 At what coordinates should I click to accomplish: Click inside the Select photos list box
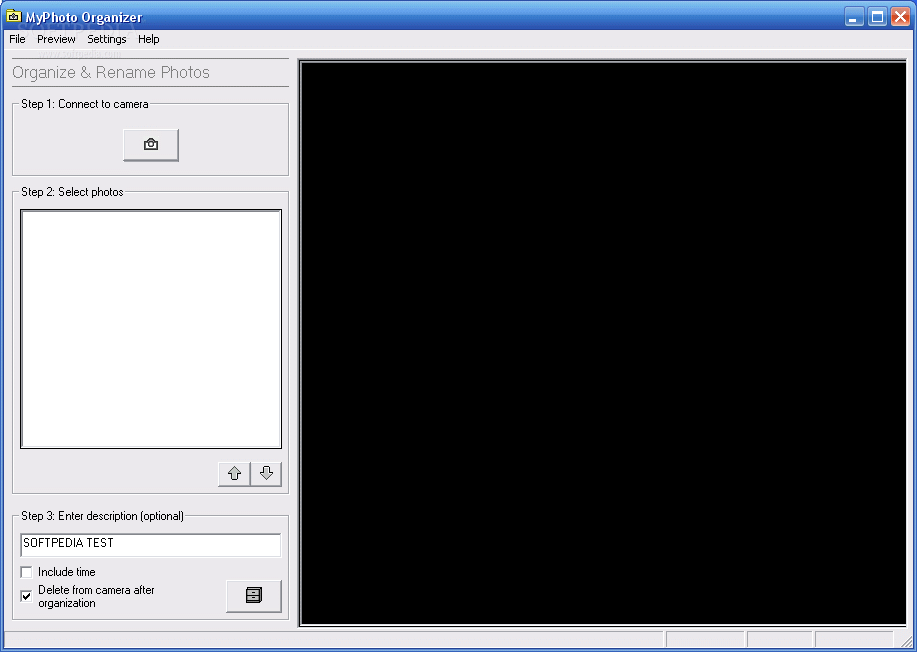coord(151,329)
